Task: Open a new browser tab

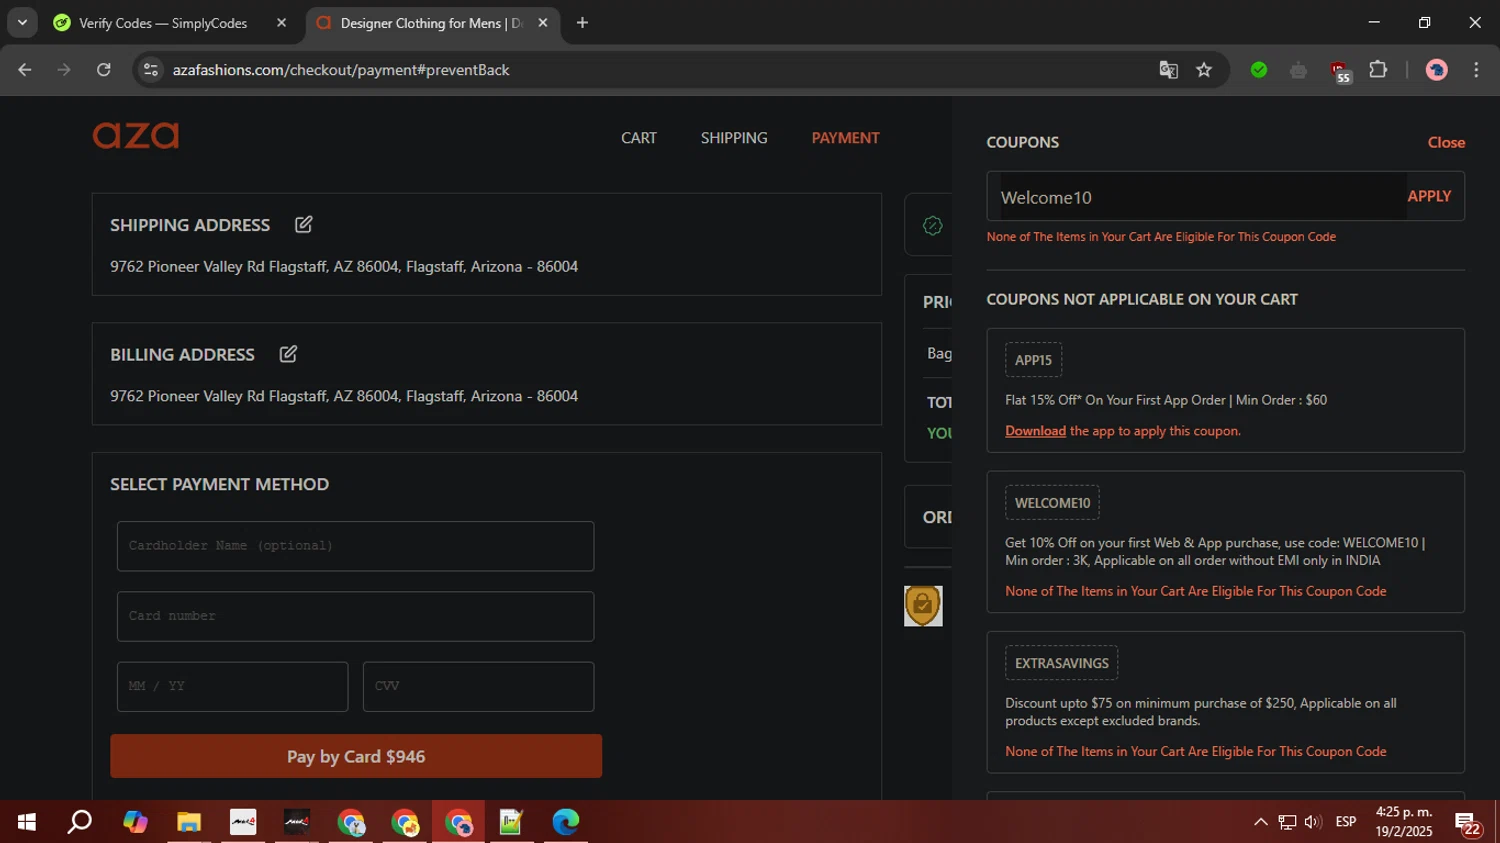Action: [x=582, y=23]
